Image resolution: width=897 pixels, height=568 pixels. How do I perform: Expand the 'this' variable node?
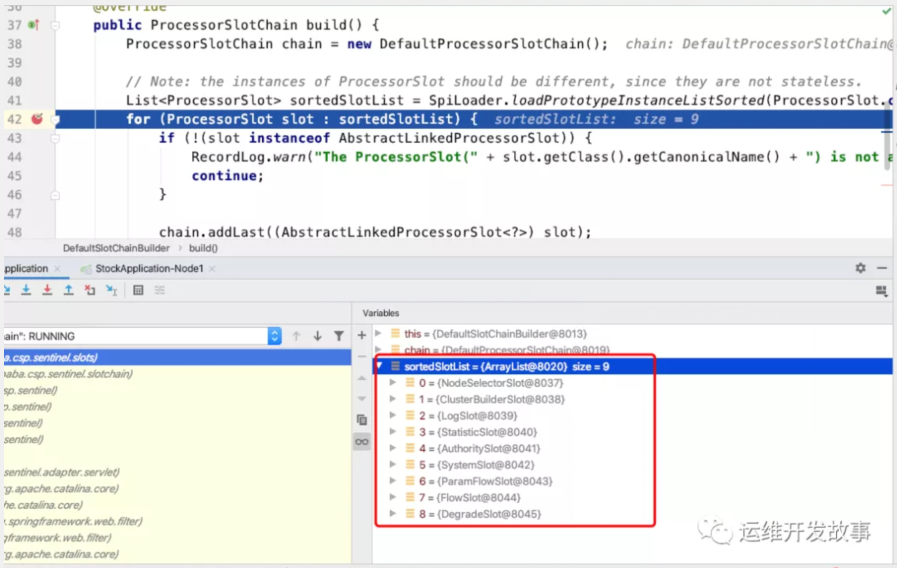(x=379, y=333)
